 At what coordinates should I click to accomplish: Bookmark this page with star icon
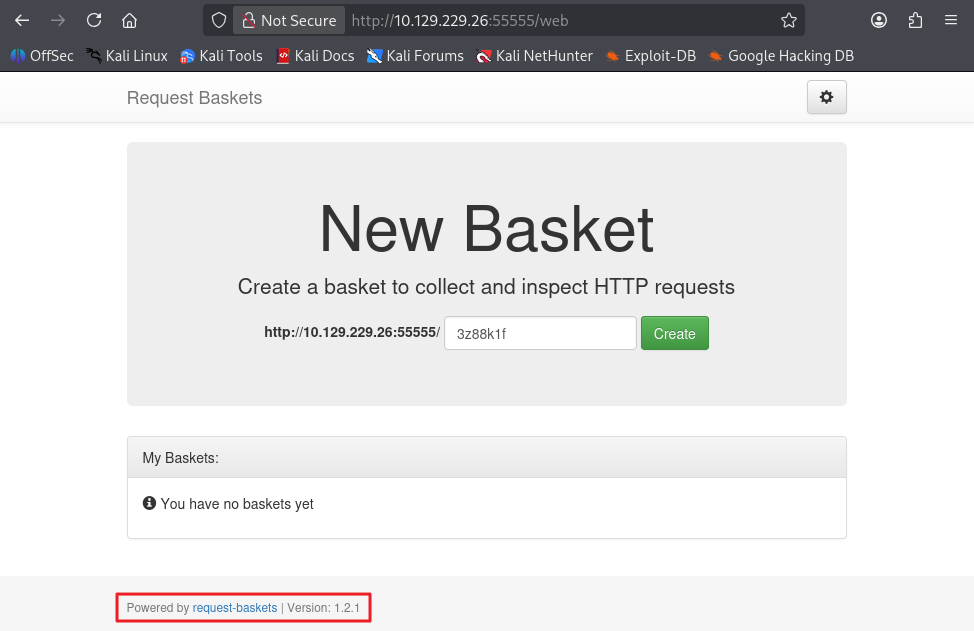click(x=788, y=20)
